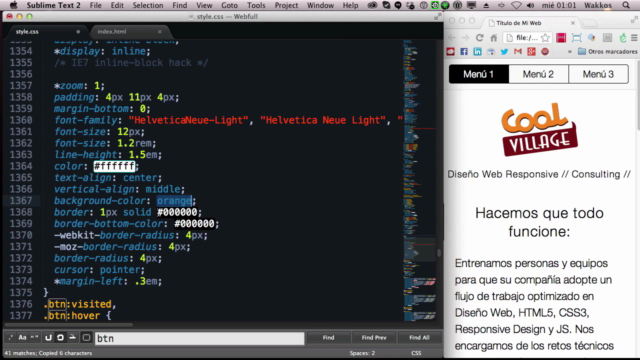Open the Apple menu
The image size is (640, 360).
point(13,5)
